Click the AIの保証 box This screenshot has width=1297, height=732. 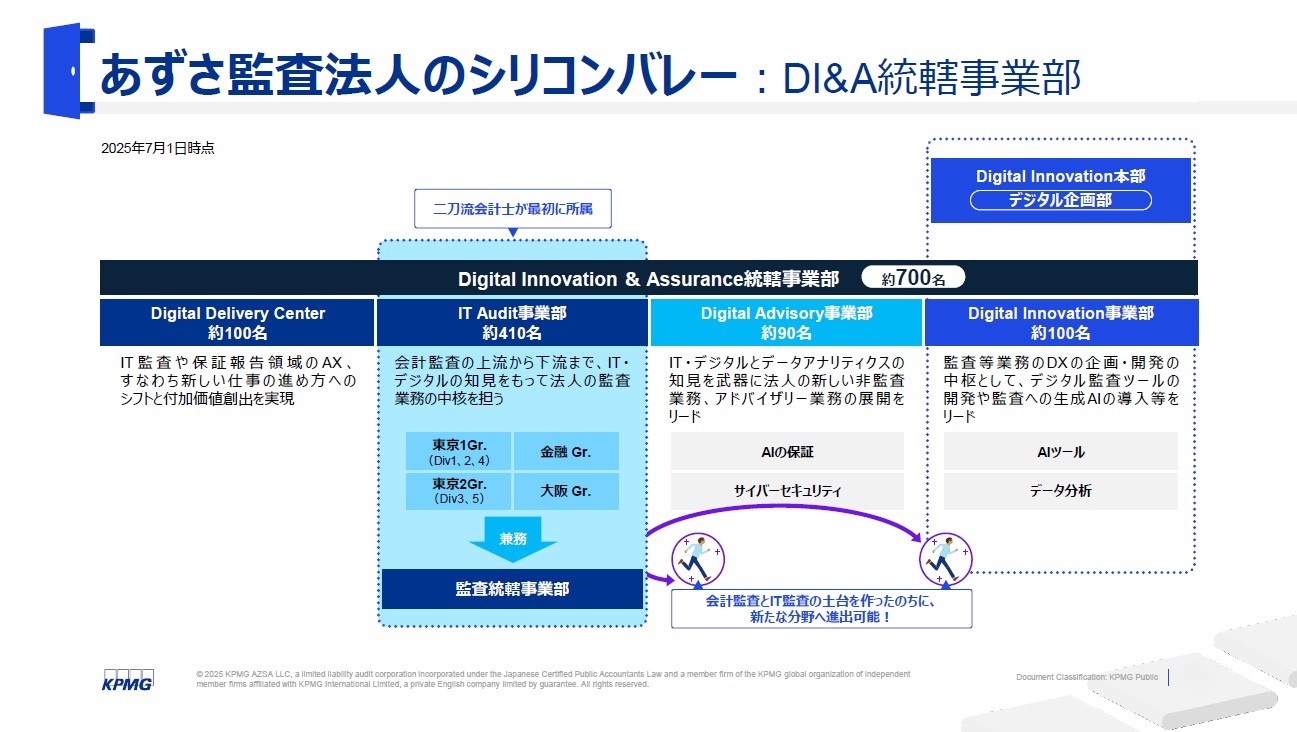(787, 452)
